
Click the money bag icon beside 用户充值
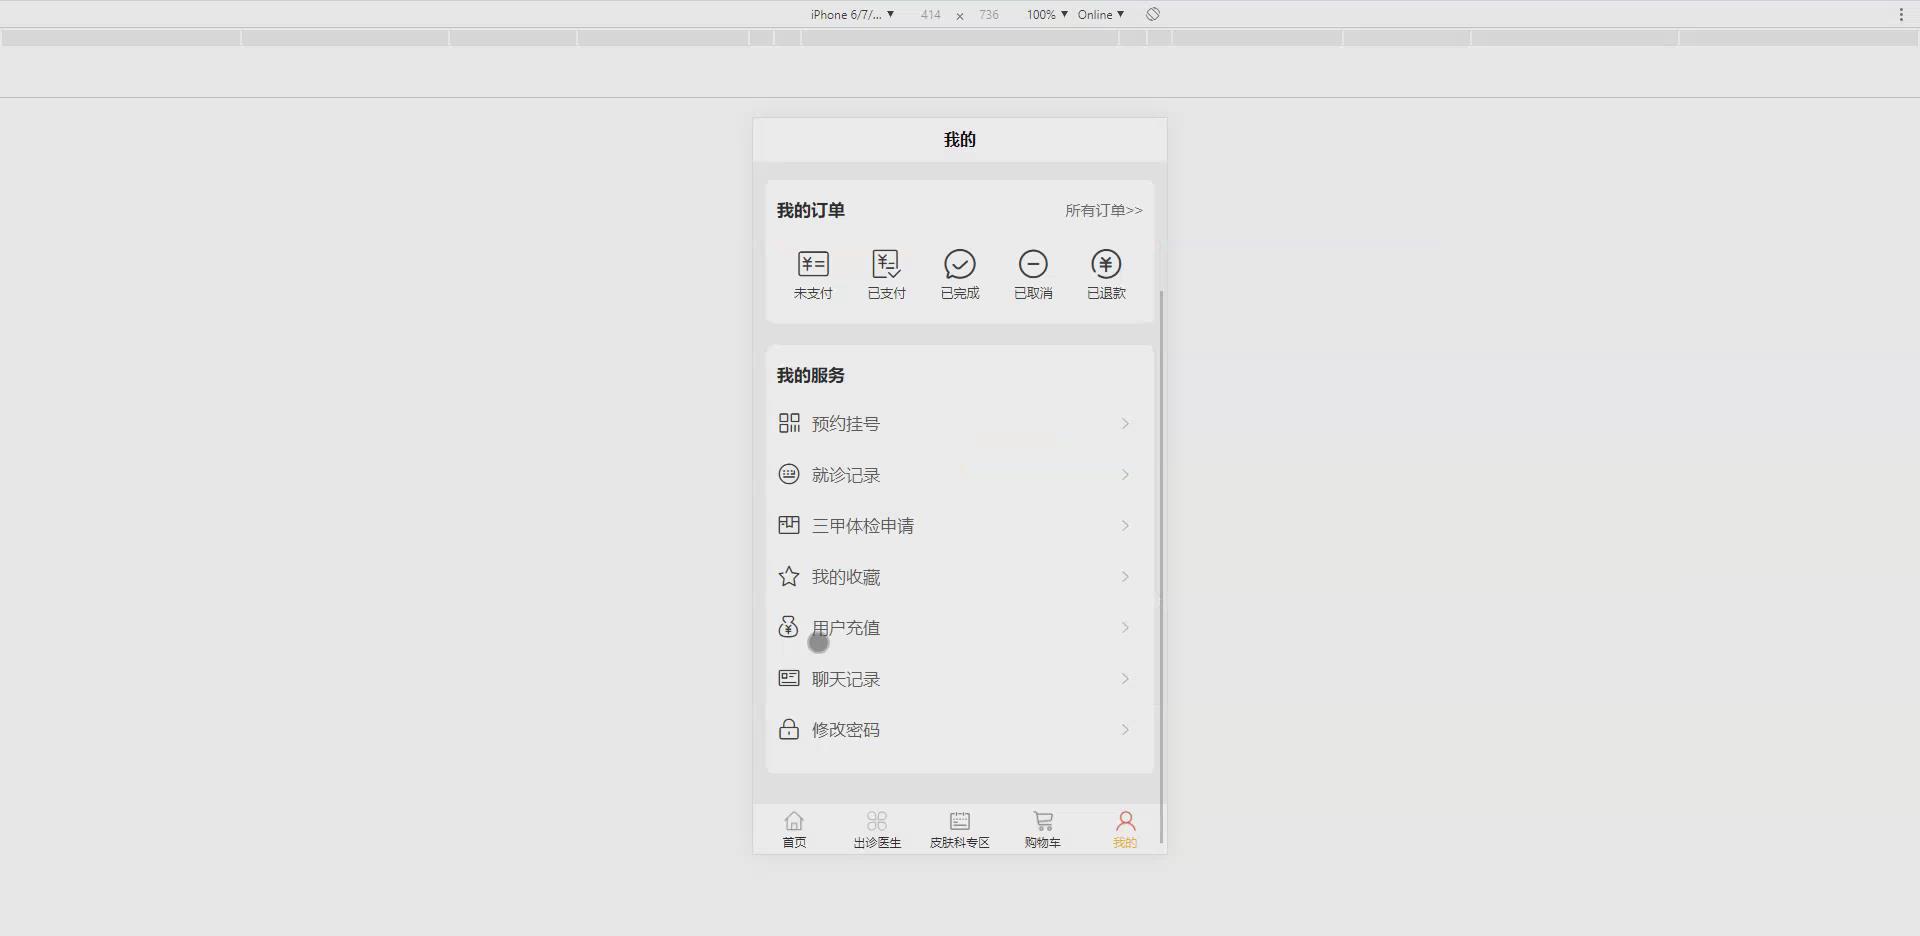point(789,627)
